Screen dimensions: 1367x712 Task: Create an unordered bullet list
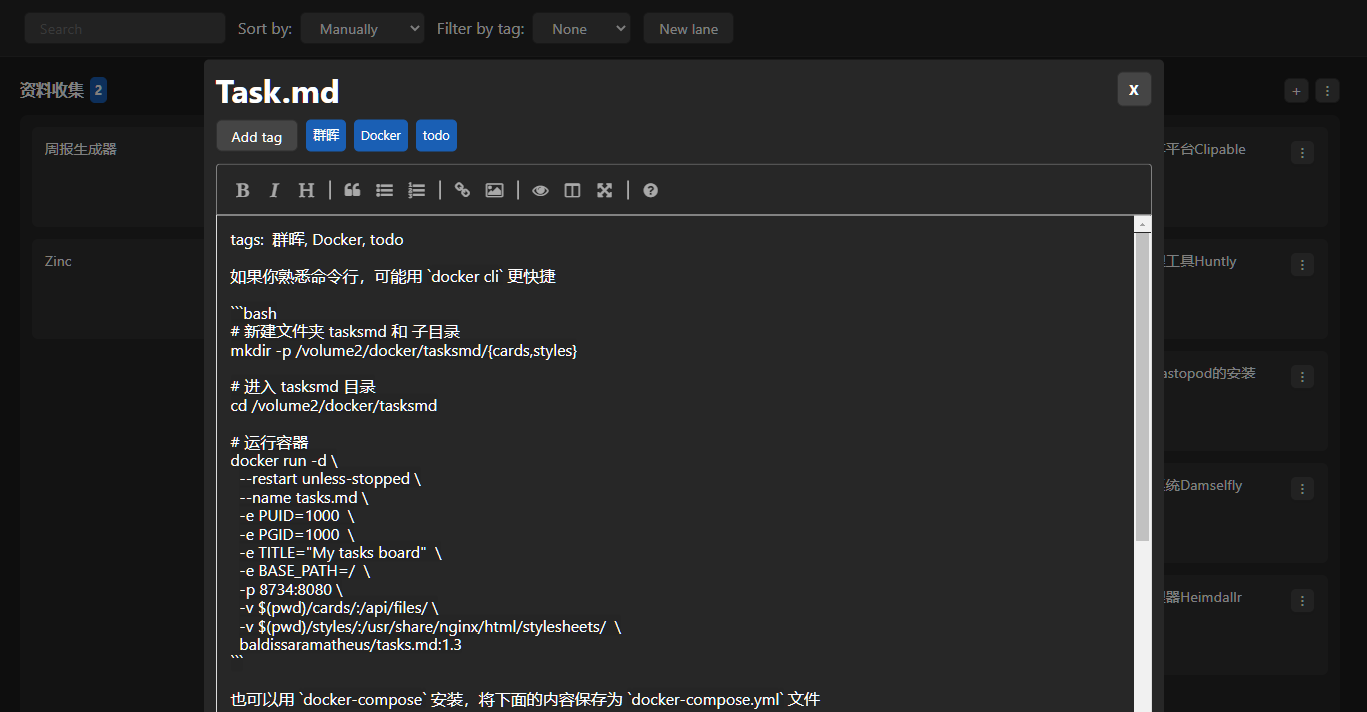(384, 190)
